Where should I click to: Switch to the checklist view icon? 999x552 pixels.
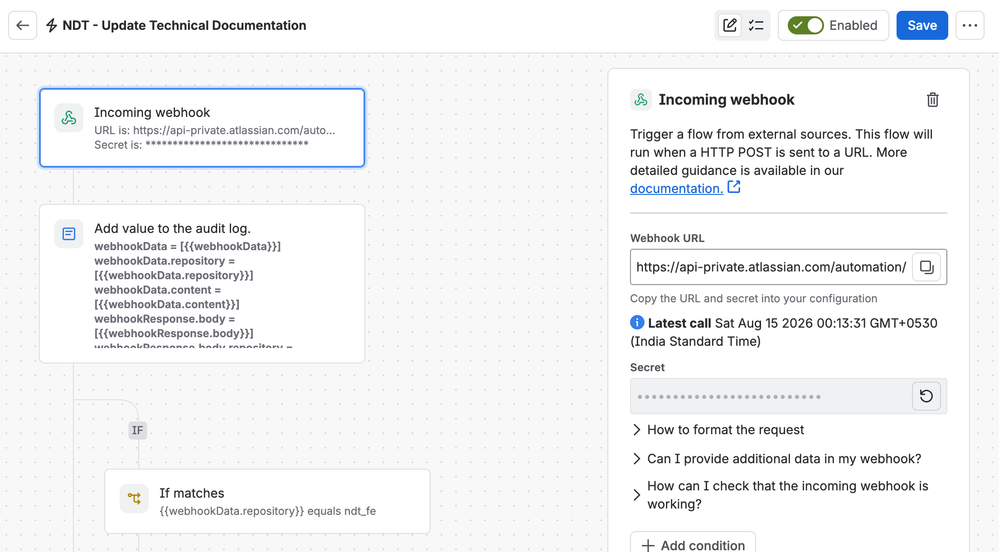[x=756, y=25]
